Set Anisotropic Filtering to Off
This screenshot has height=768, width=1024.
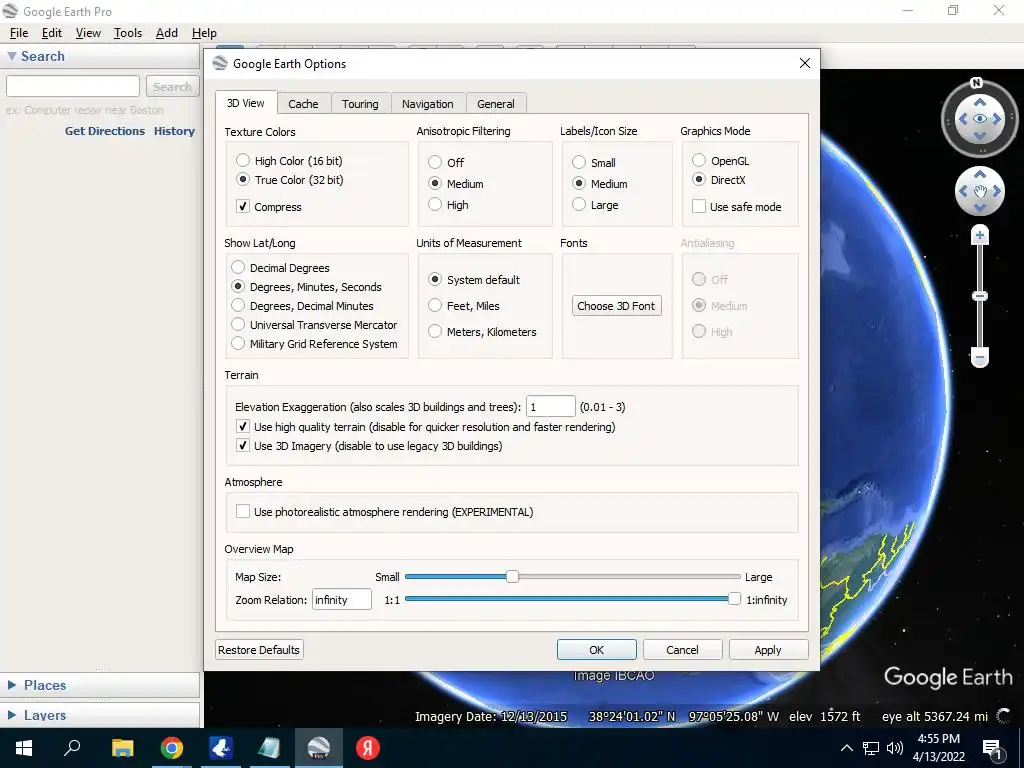point(435,162)
